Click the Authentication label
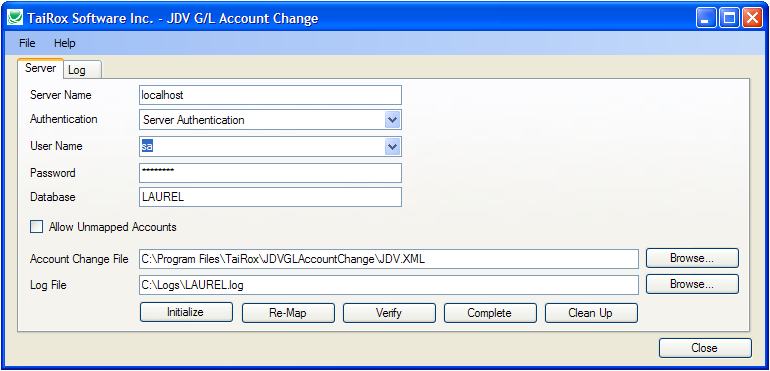Image resolution: width=770 pixels, height=371 pixels. (63, 119)
